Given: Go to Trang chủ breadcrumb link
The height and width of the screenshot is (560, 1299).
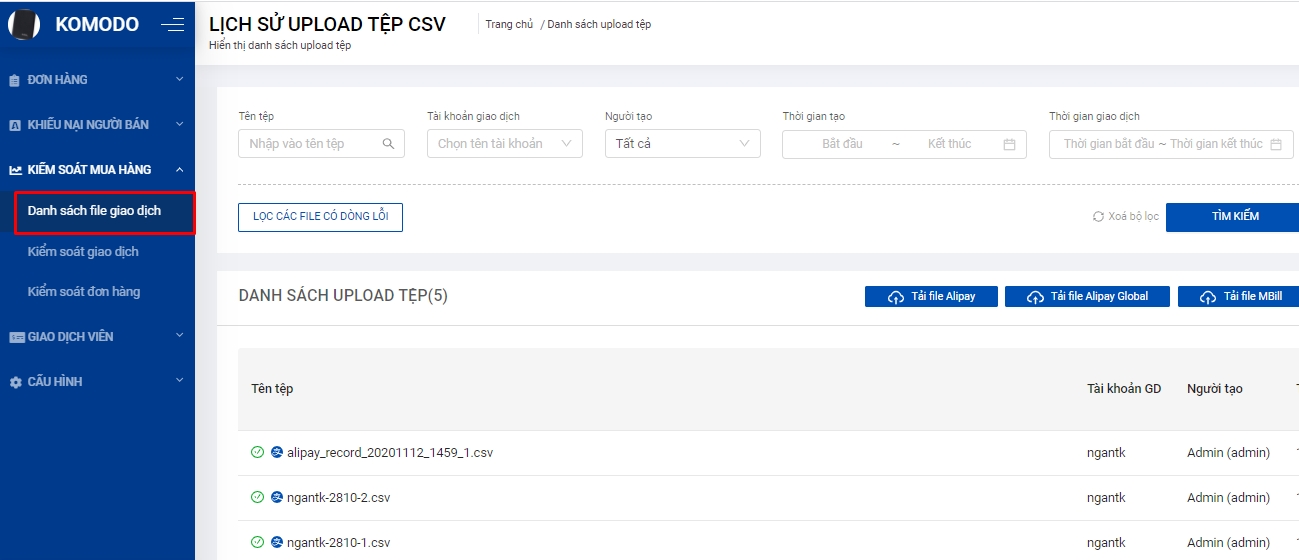Looking at the screenshot, I should coord(509,24).
